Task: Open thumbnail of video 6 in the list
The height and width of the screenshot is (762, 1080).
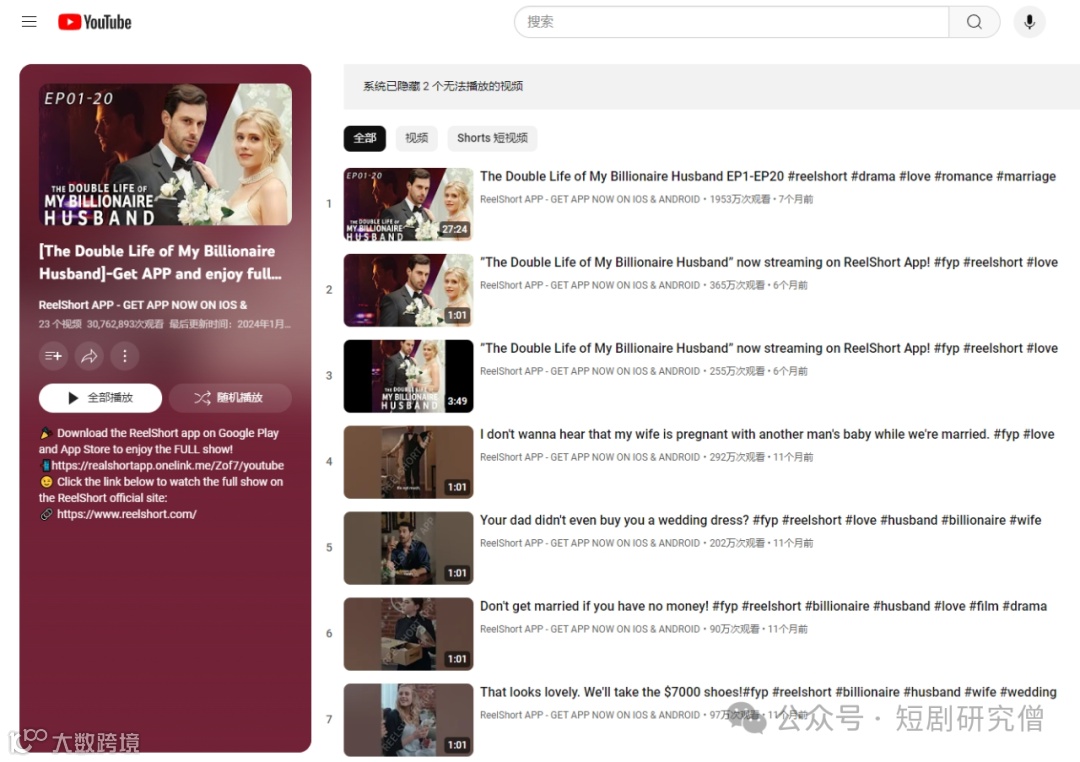Action: pyautogui.click(x=408, y=634)
